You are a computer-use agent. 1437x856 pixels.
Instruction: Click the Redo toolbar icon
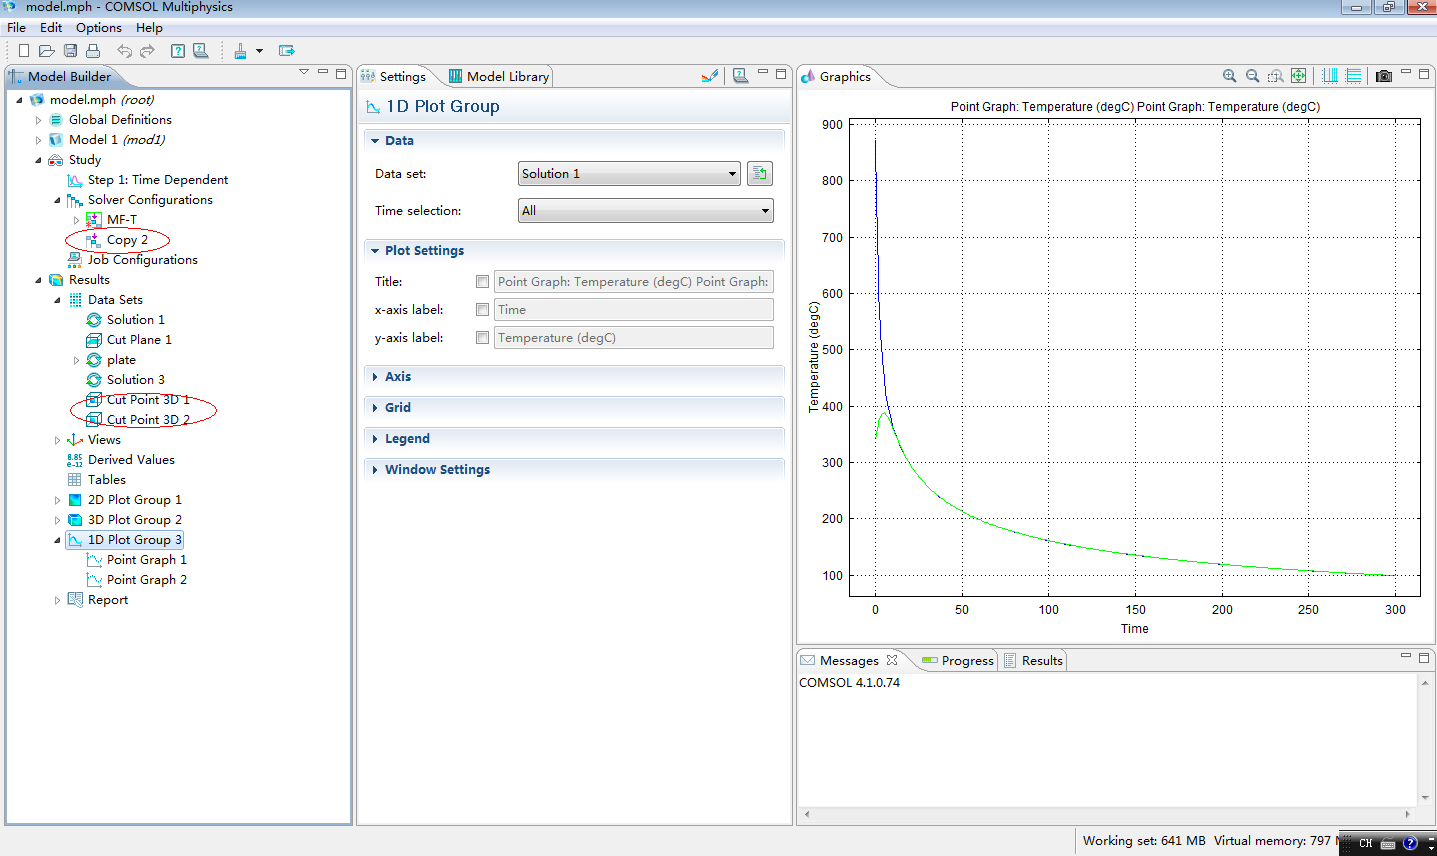point(147,50)
